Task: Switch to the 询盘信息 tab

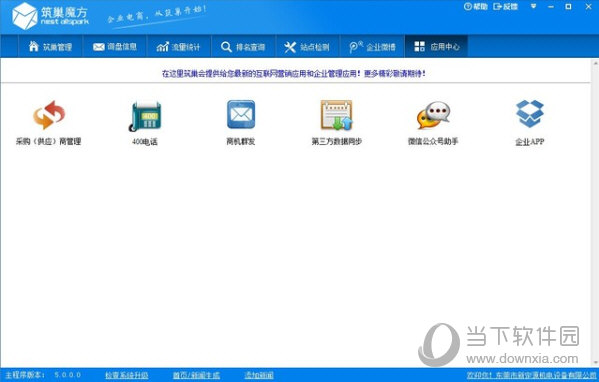Action: 115,47
